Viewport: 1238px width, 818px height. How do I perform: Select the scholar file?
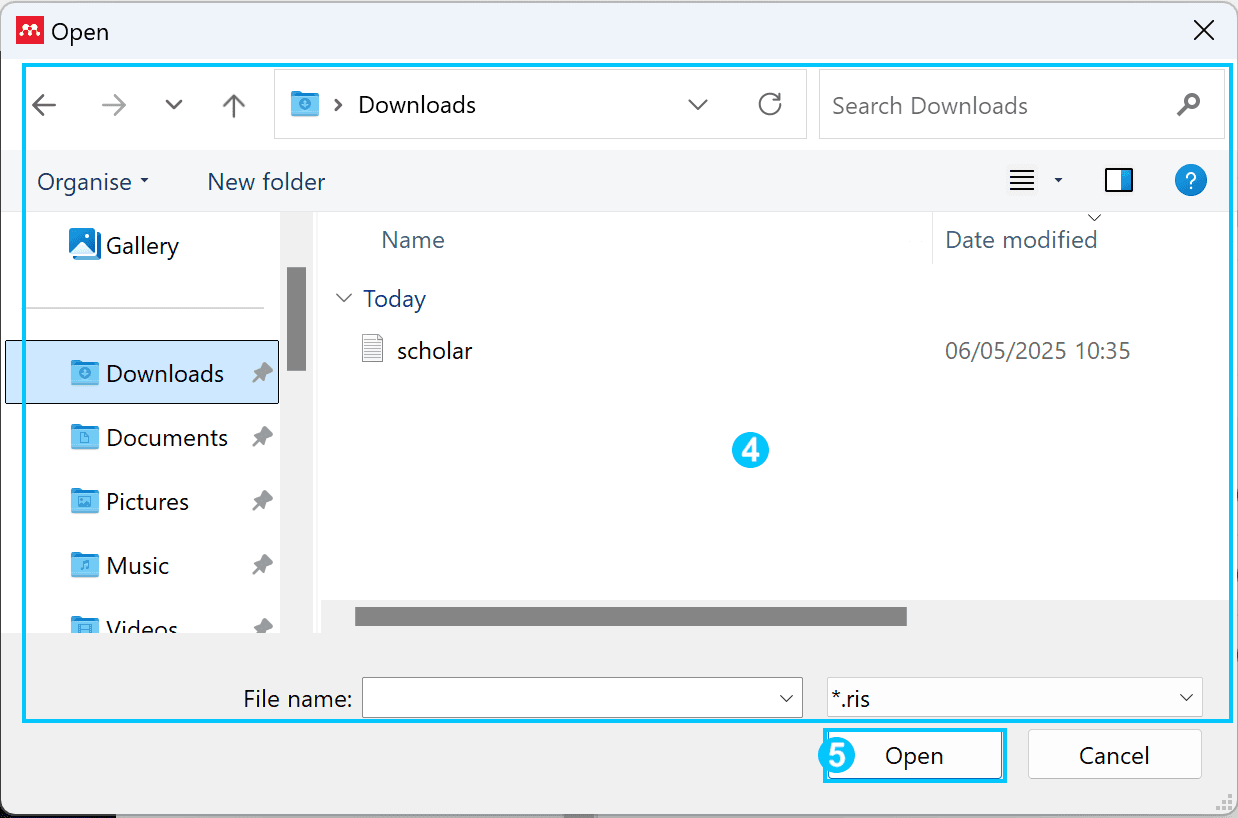tap(434, 351)
